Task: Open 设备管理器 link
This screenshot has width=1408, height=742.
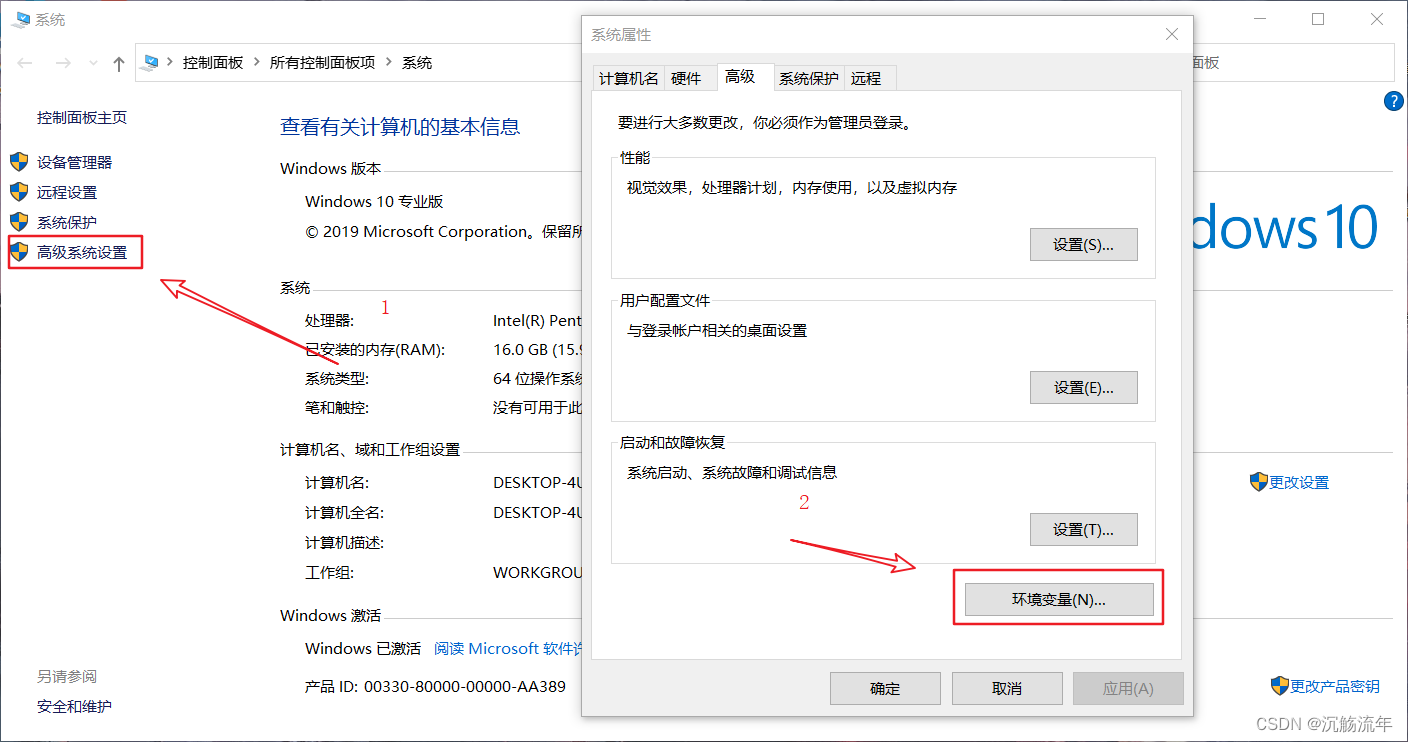Action: [75, 162]
